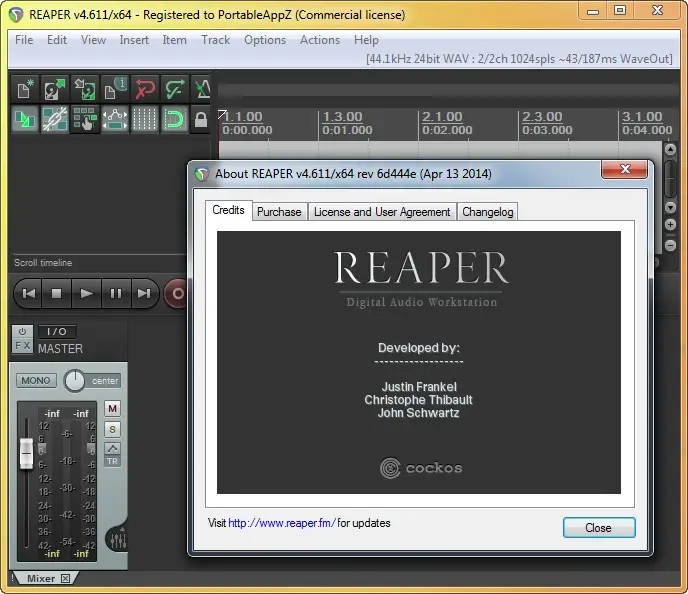The image size is (688, 594).
Task: Open the Insert menu
Action: point(134,40)
